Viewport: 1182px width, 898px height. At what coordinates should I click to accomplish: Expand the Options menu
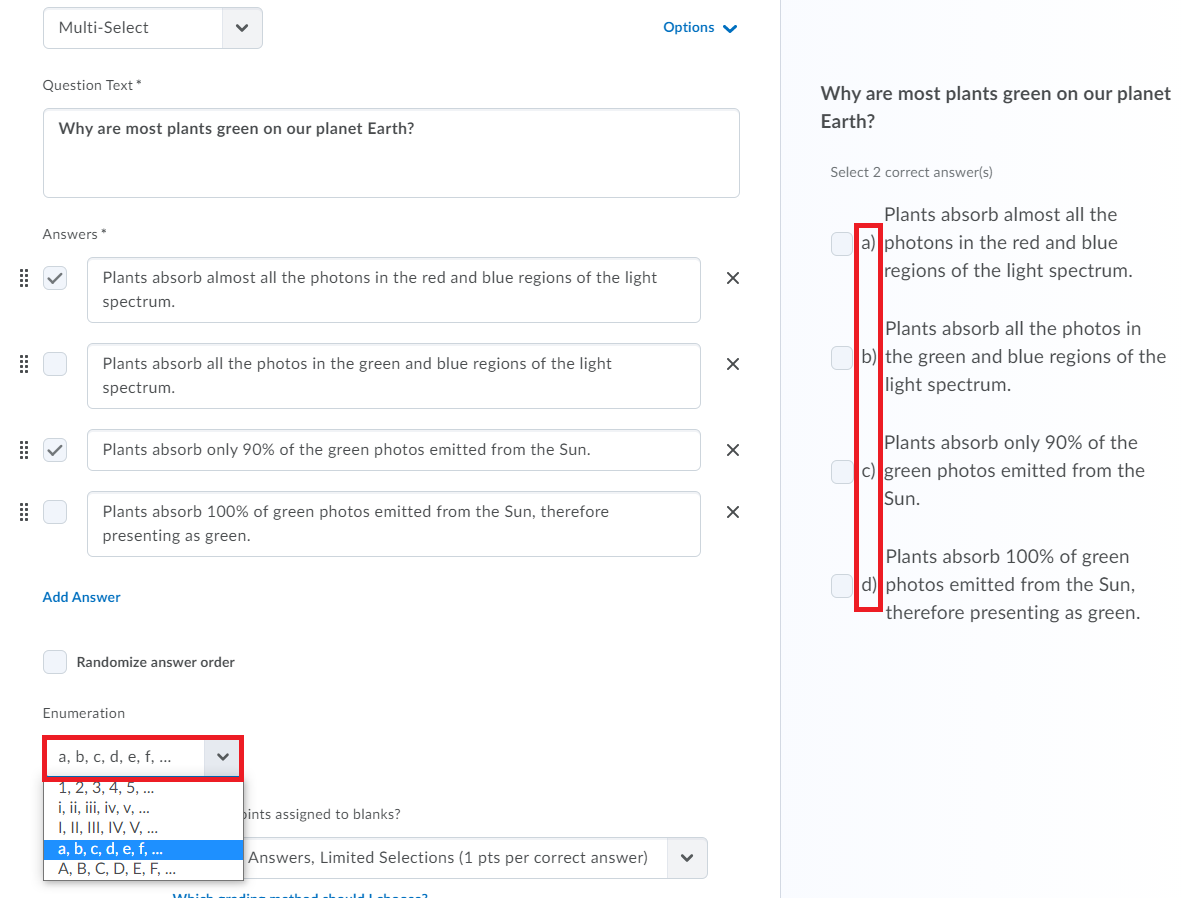pyautogui.click(x=700, y=27)
